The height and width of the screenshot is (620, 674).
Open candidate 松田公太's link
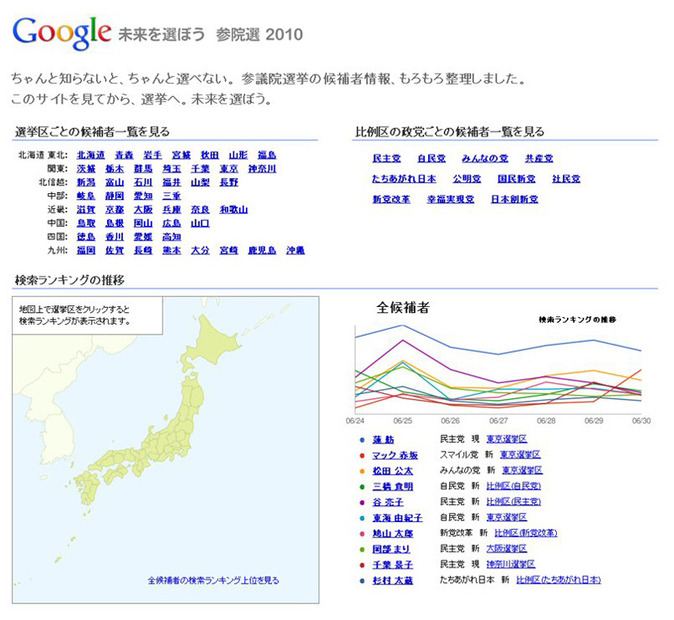click(392, 471)
